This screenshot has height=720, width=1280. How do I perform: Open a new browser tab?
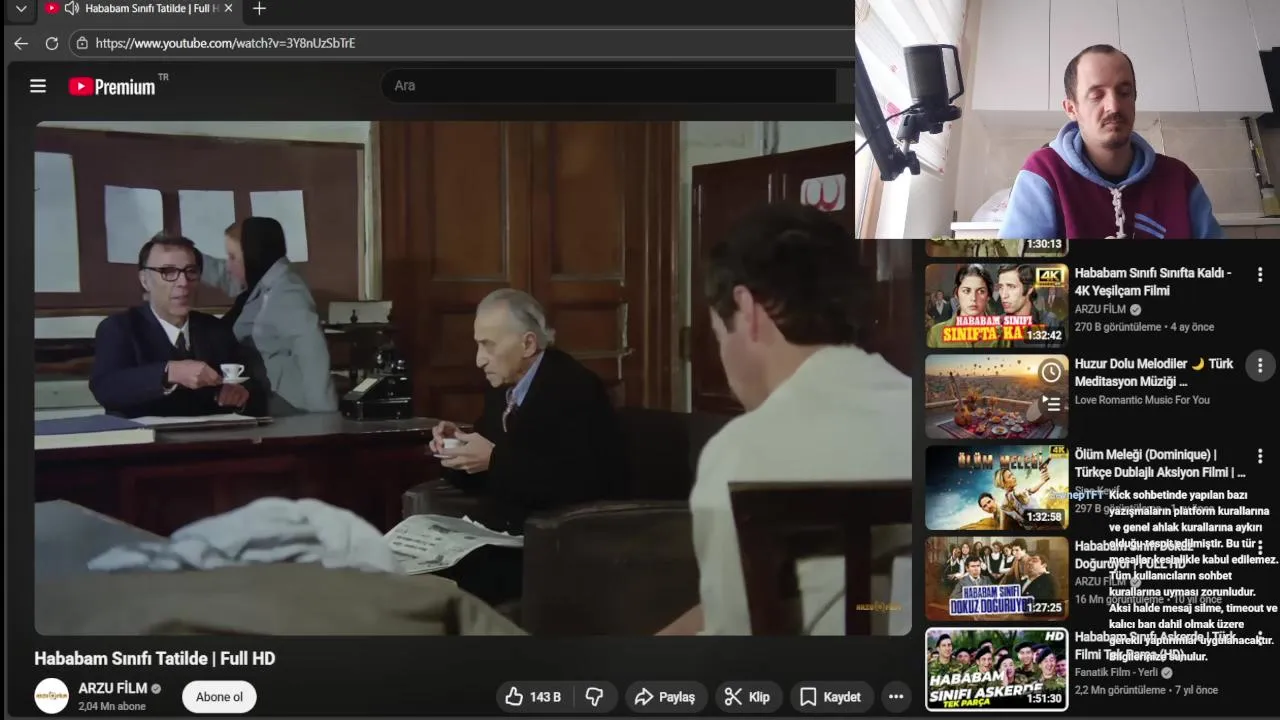point(259,8)
